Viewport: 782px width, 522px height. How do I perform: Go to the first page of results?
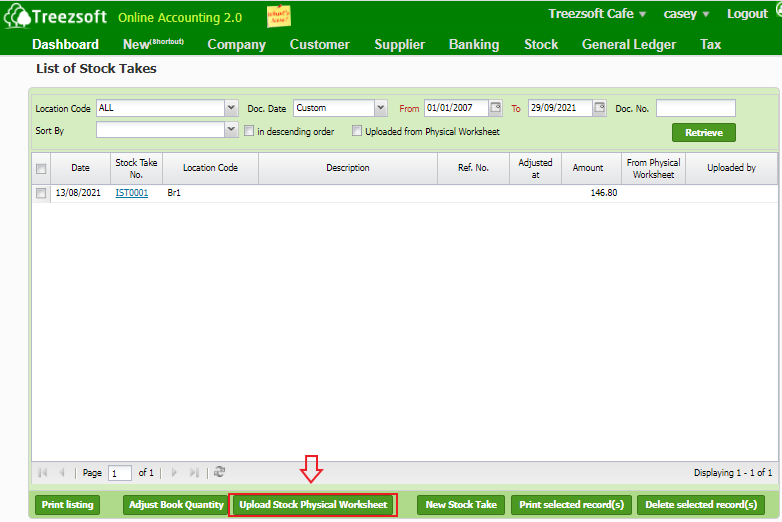(42, 472)
